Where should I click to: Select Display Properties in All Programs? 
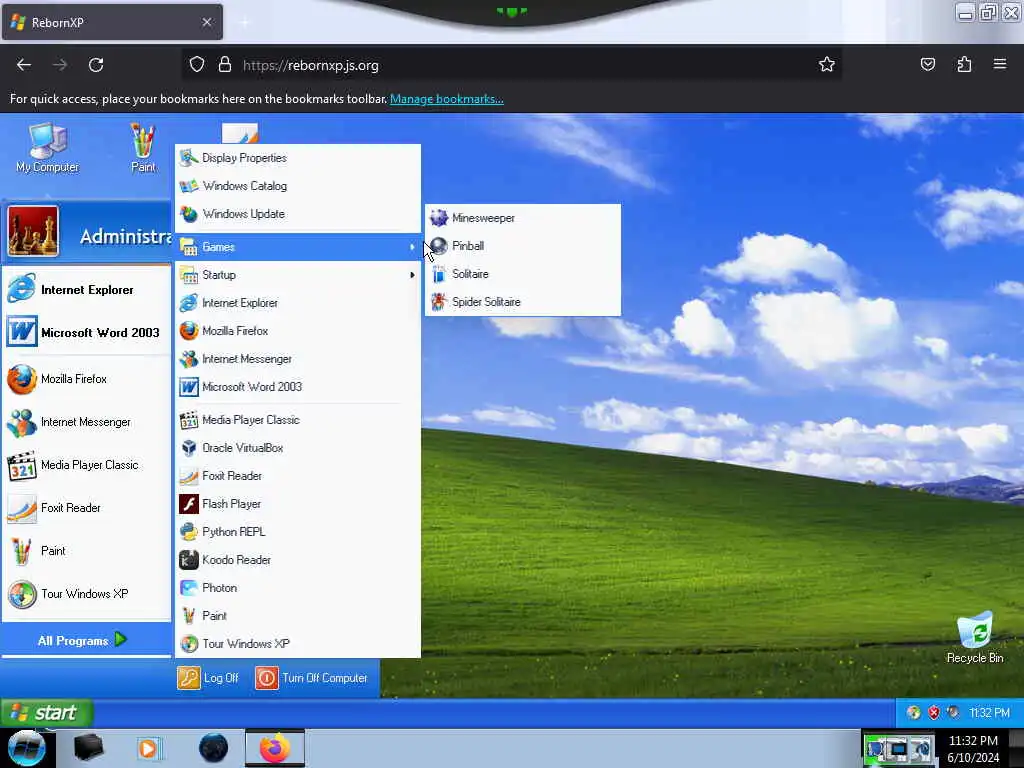pyautogui.click(x=298, y=158)
